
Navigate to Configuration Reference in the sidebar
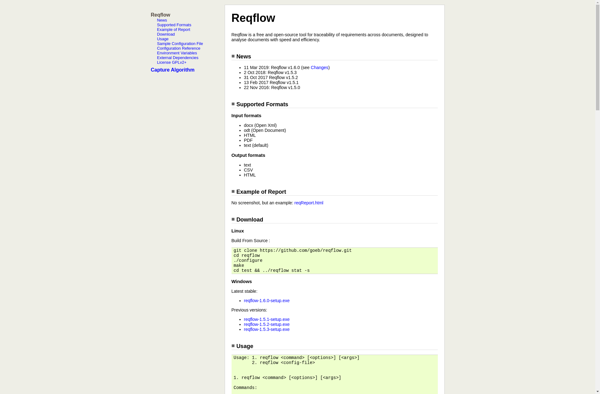coord(178,48)
